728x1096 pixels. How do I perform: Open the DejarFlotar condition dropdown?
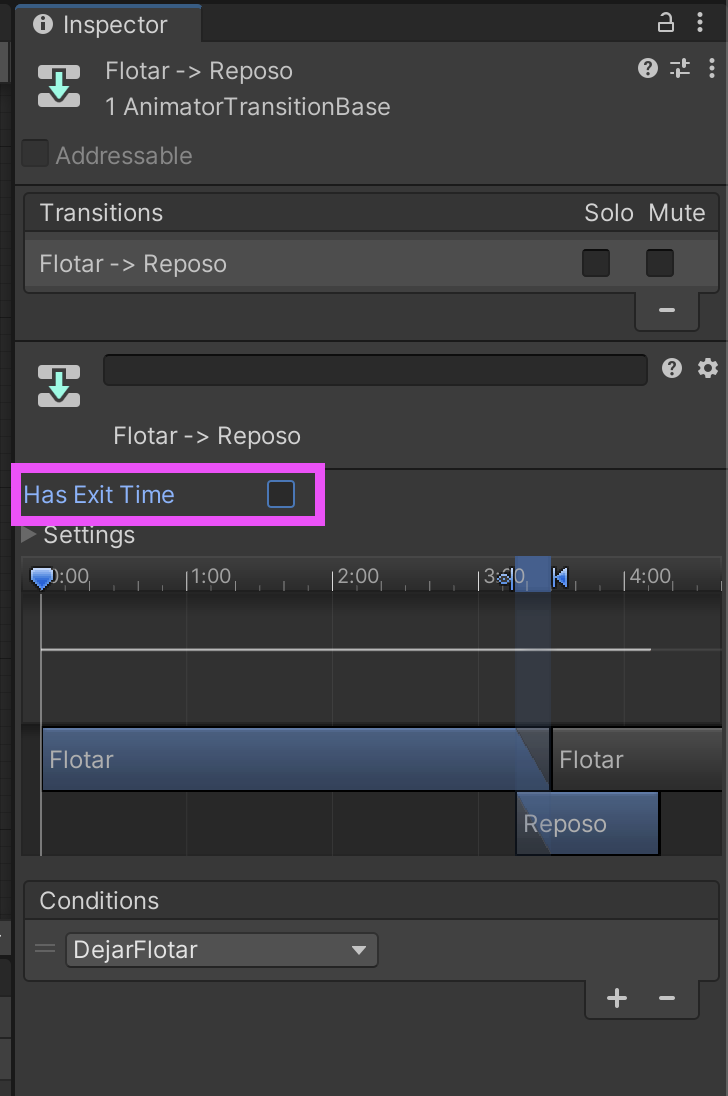[221, 950]
